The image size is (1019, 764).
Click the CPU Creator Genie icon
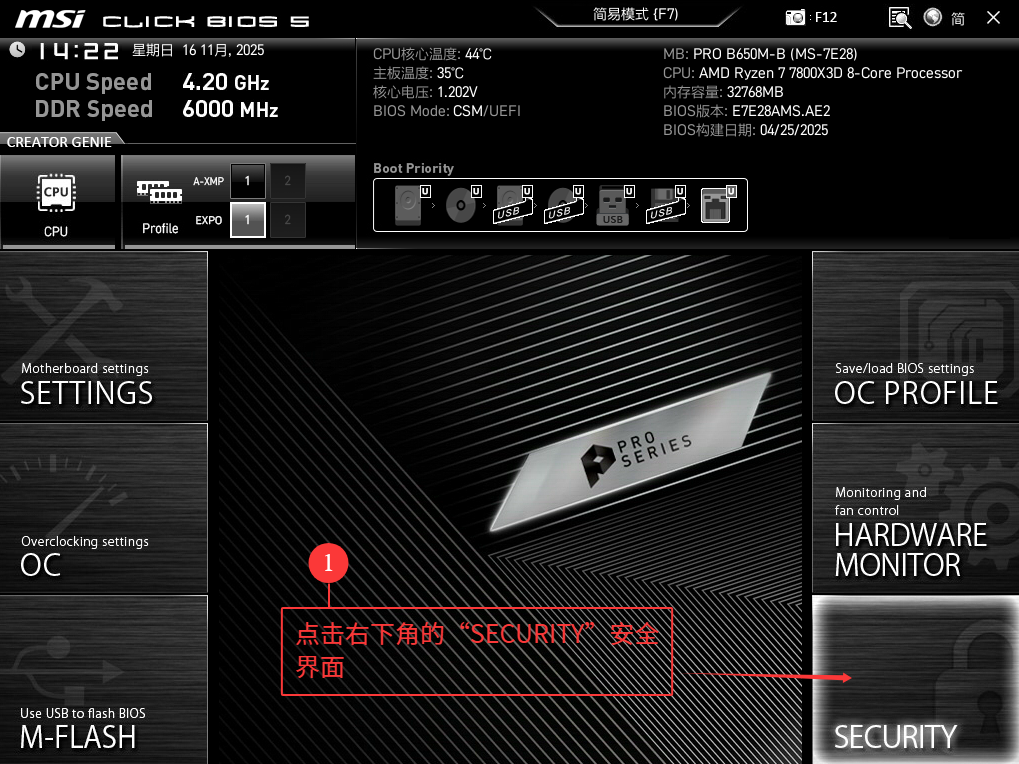click(x=56, y=194)
